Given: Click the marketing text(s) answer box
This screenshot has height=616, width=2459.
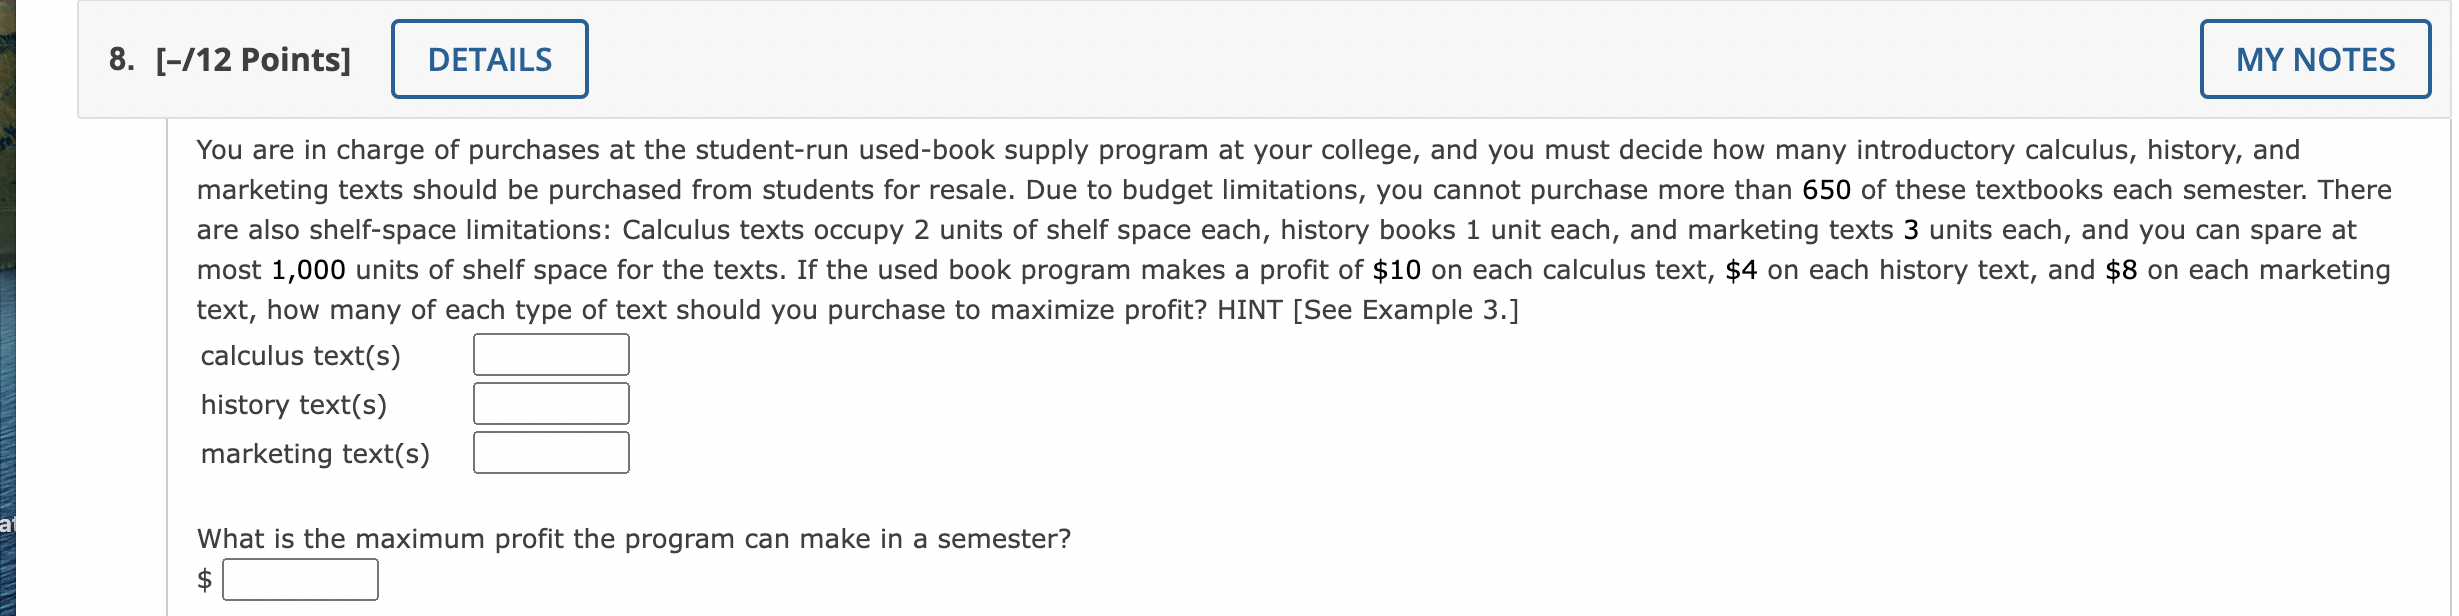Looking at the screenshot, I should coord(550,451).
